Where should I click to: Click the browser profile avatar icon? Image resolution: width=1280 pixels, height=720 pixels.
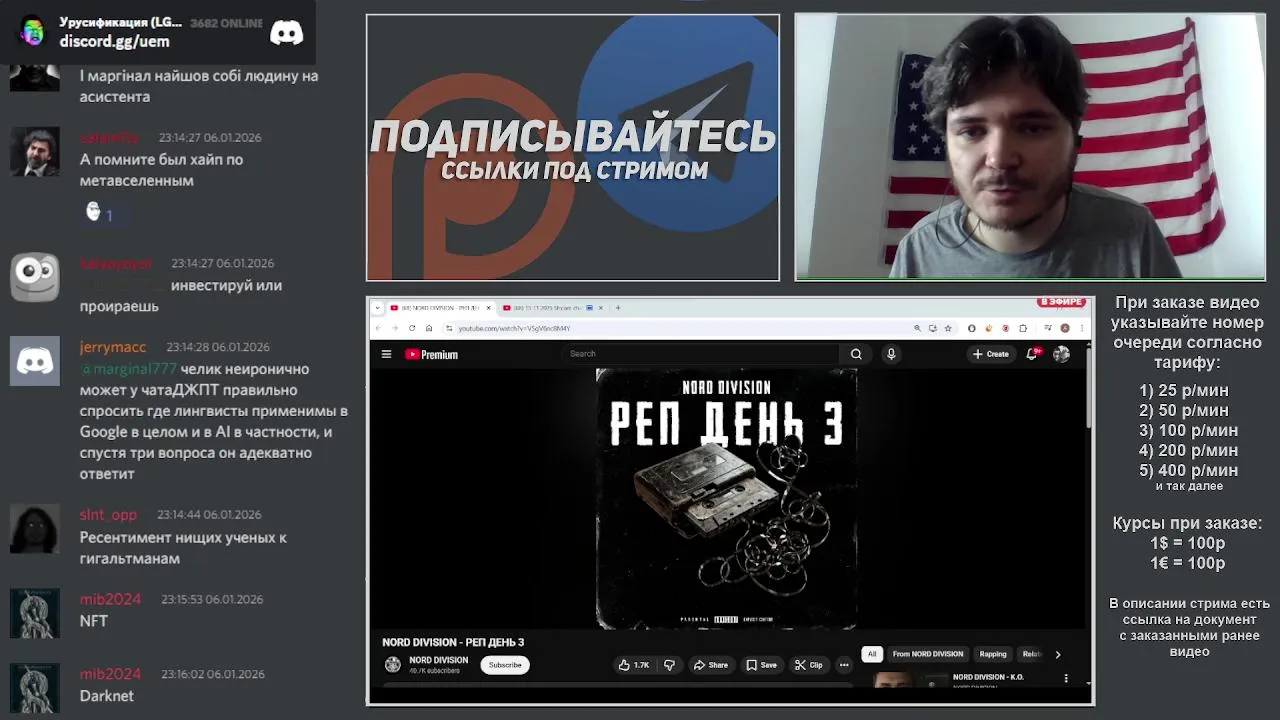click(1065, 328)
